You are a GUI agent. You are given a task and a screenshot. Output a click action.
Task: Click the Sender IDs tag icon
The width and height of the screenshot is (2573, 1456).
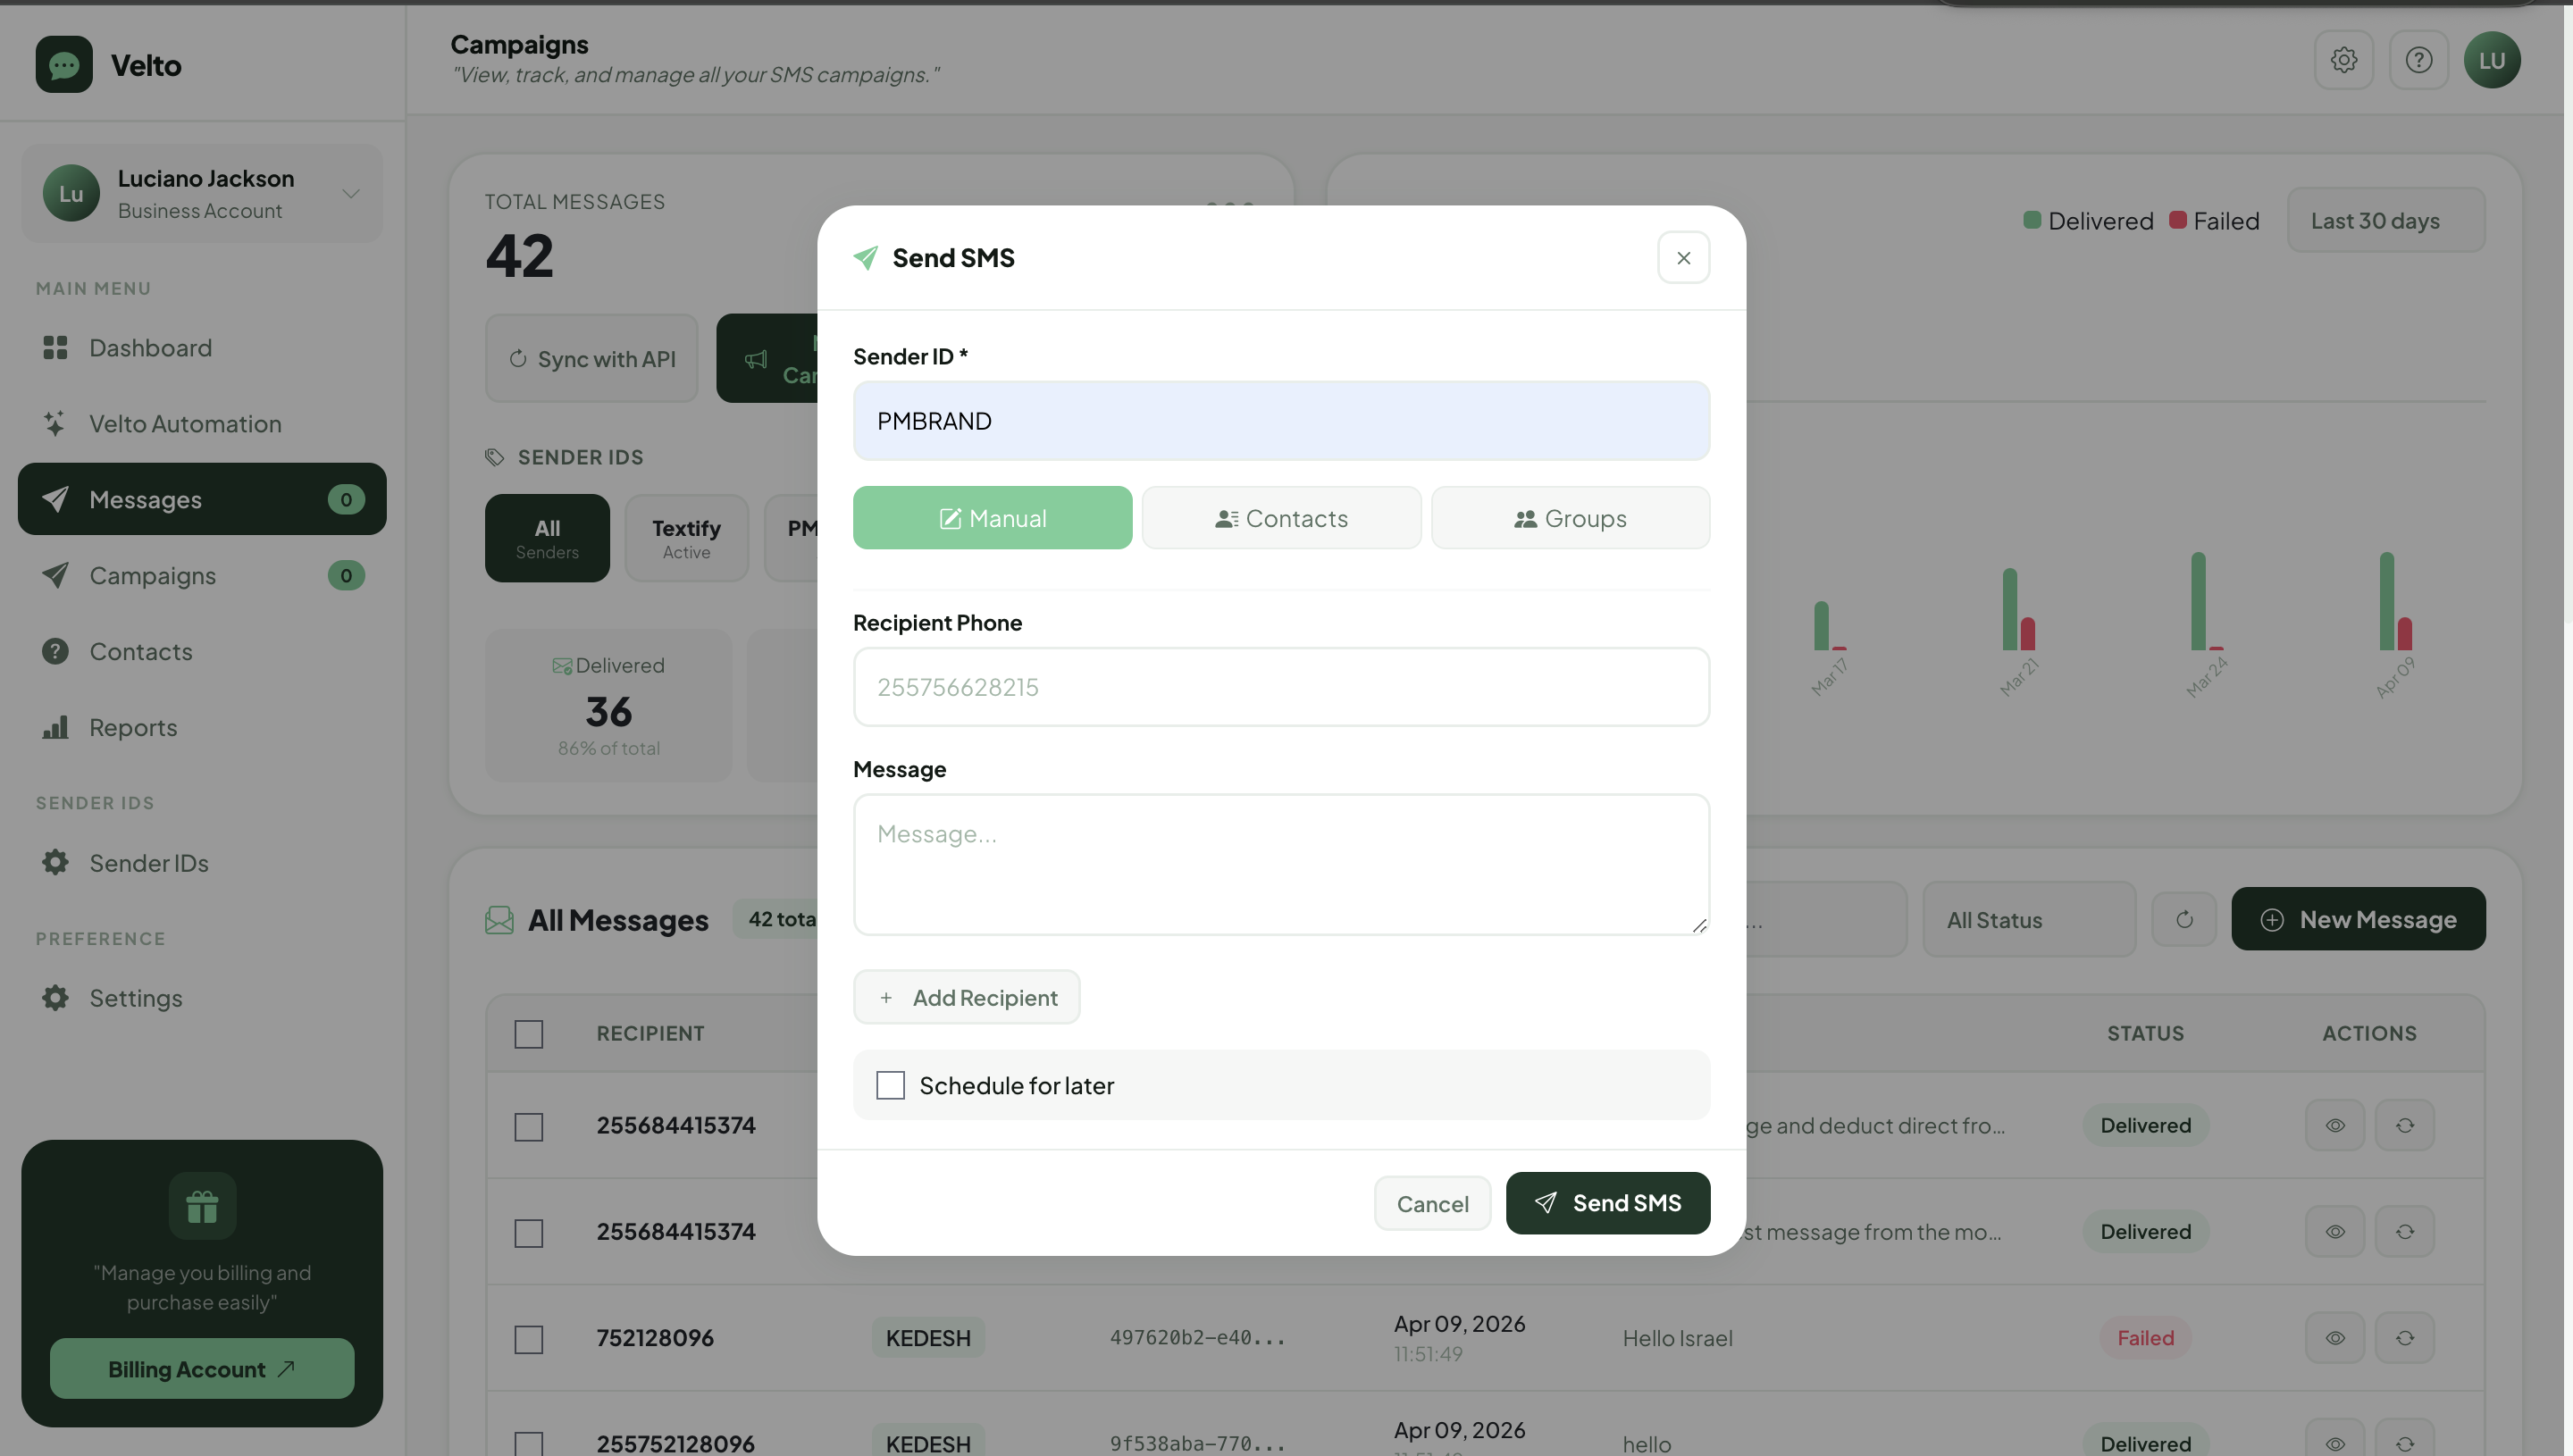(x=494, y=457)
